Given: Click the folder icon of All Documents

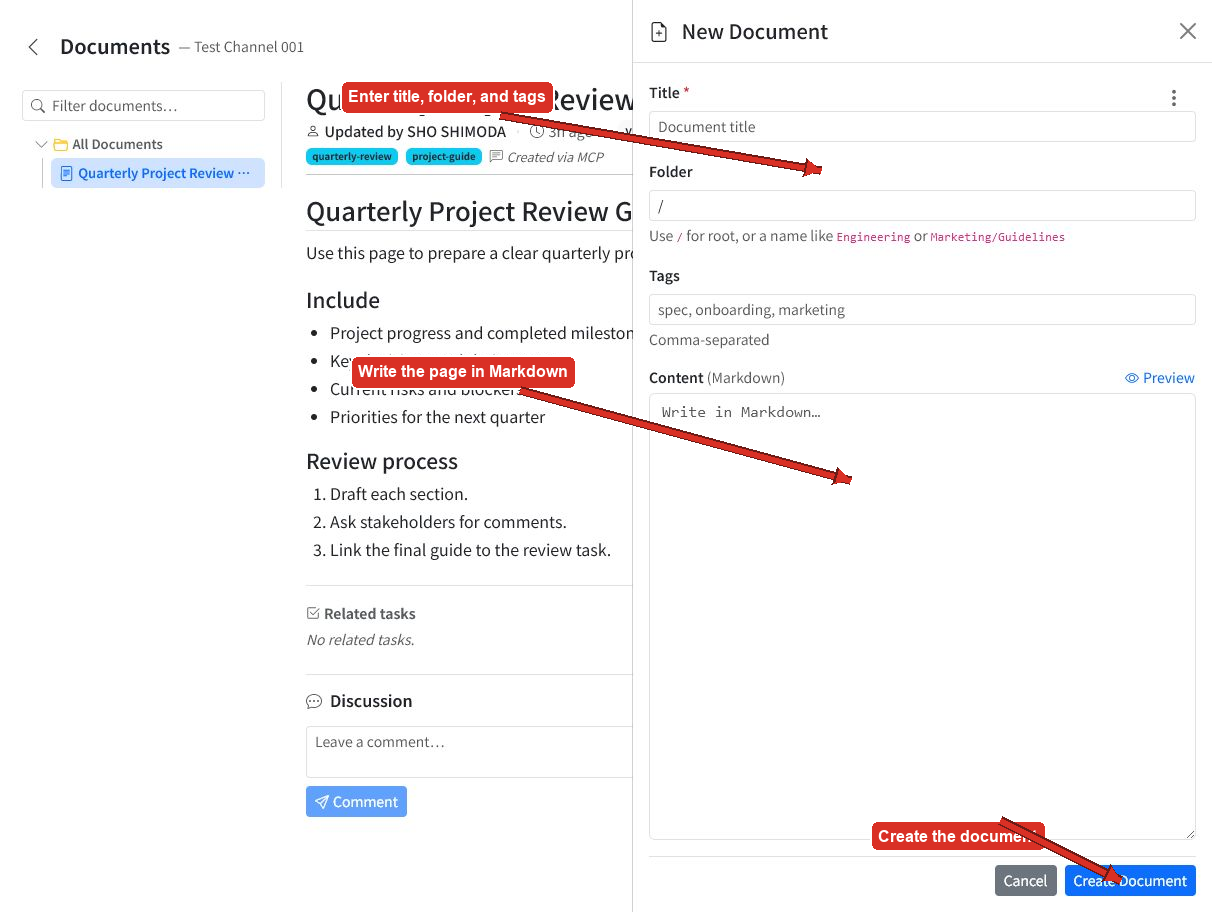Looking at the screenshot, I should (60, 144).
